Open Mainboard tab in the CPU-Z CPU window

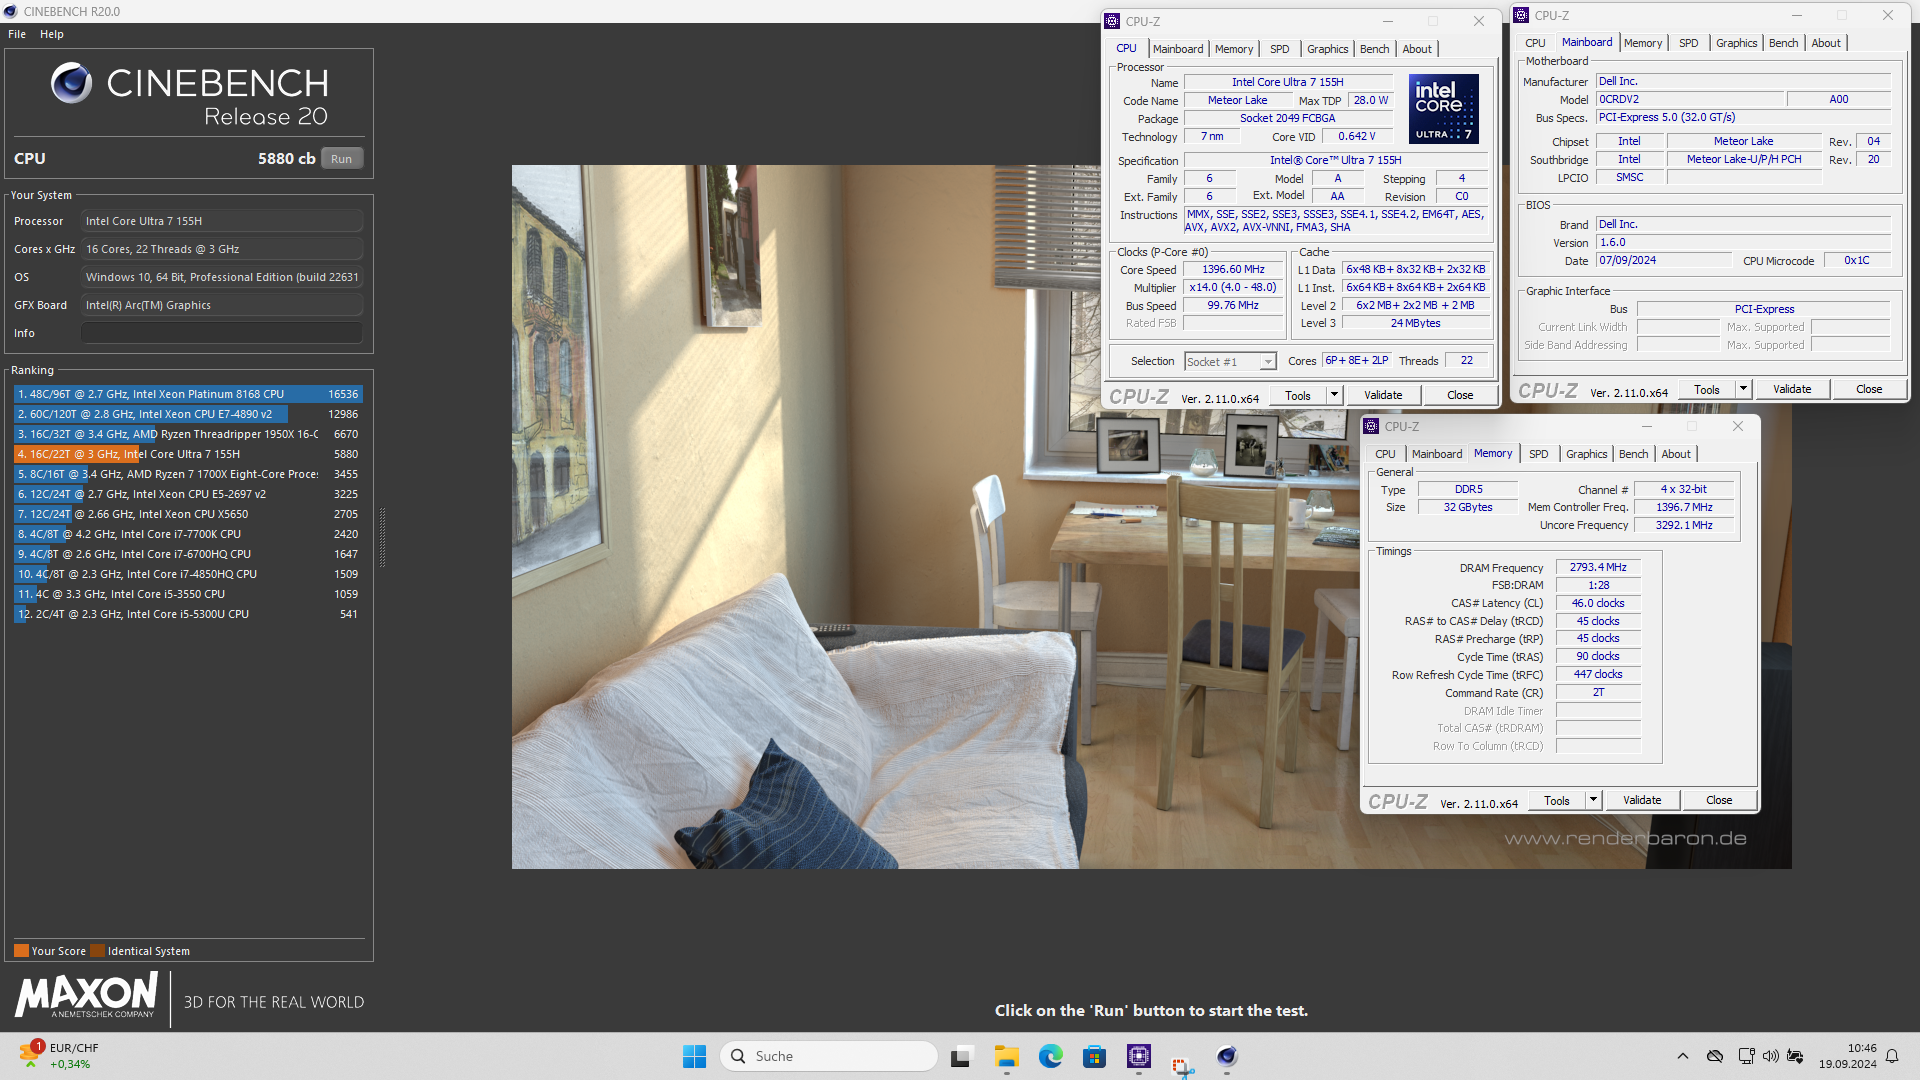[1178, 49]
